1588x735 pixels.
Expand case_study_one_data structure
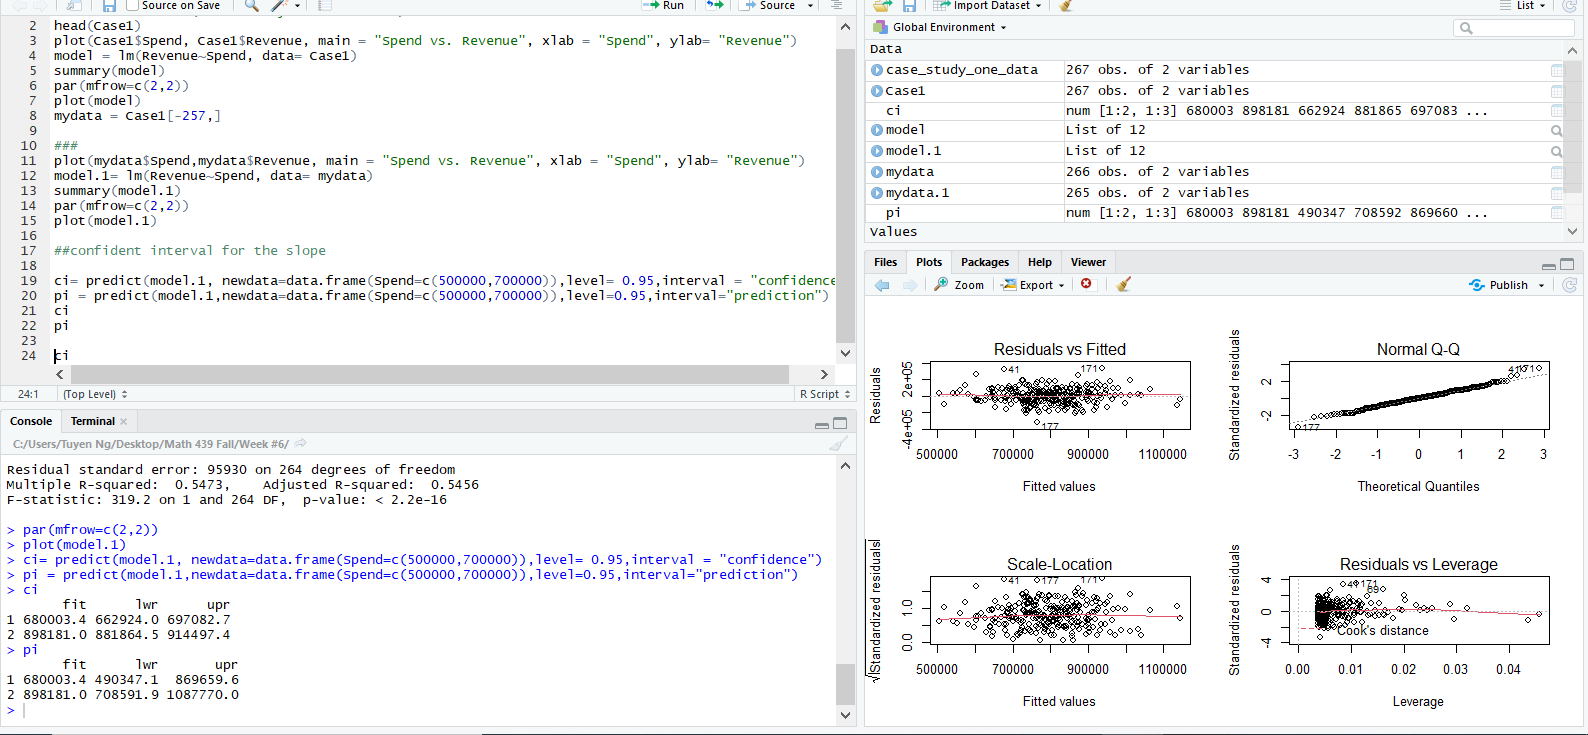coord(877,70)
